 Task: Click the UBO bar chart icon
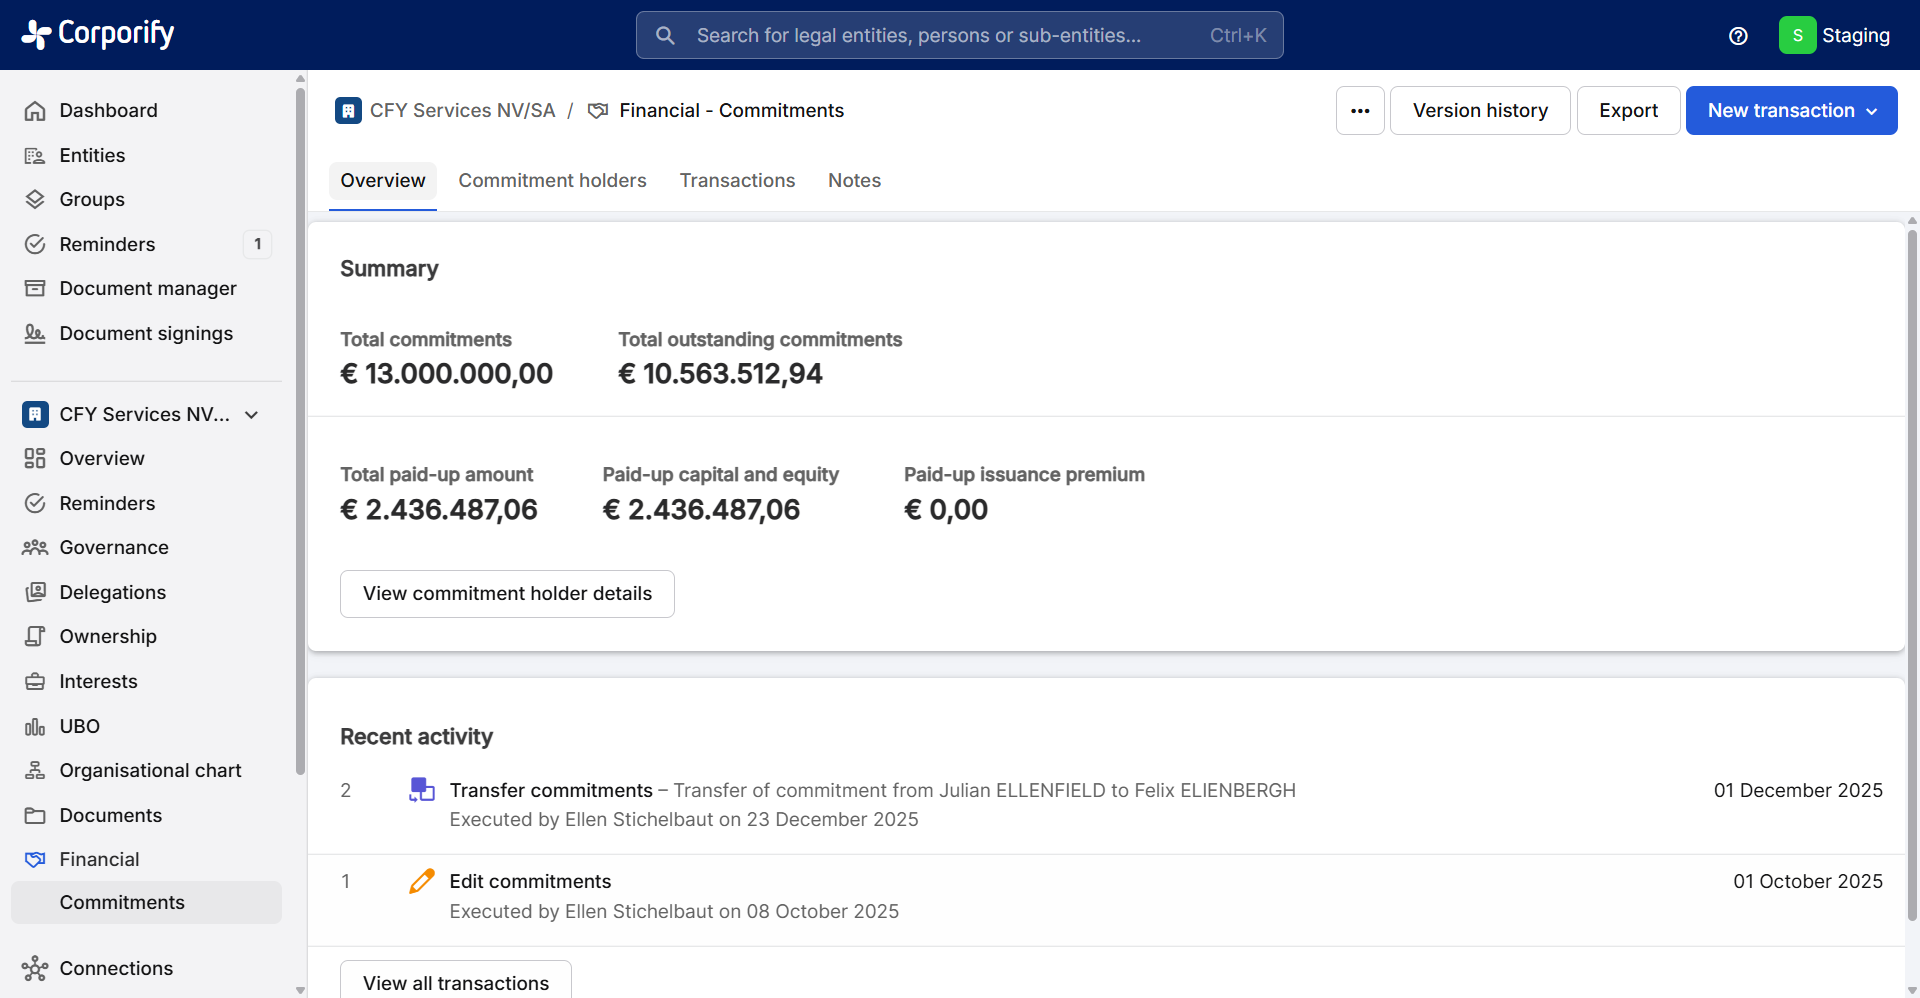coord(35,726)
